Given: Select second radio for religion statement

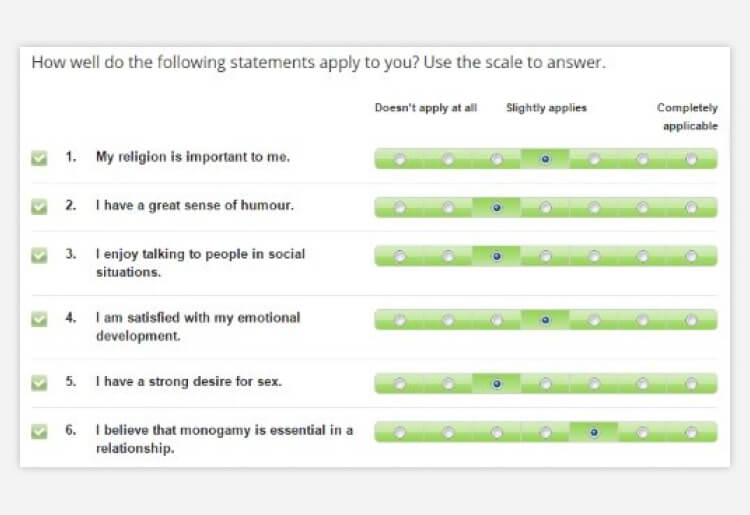Looking at the screenshot, I should tap(448, 159).
